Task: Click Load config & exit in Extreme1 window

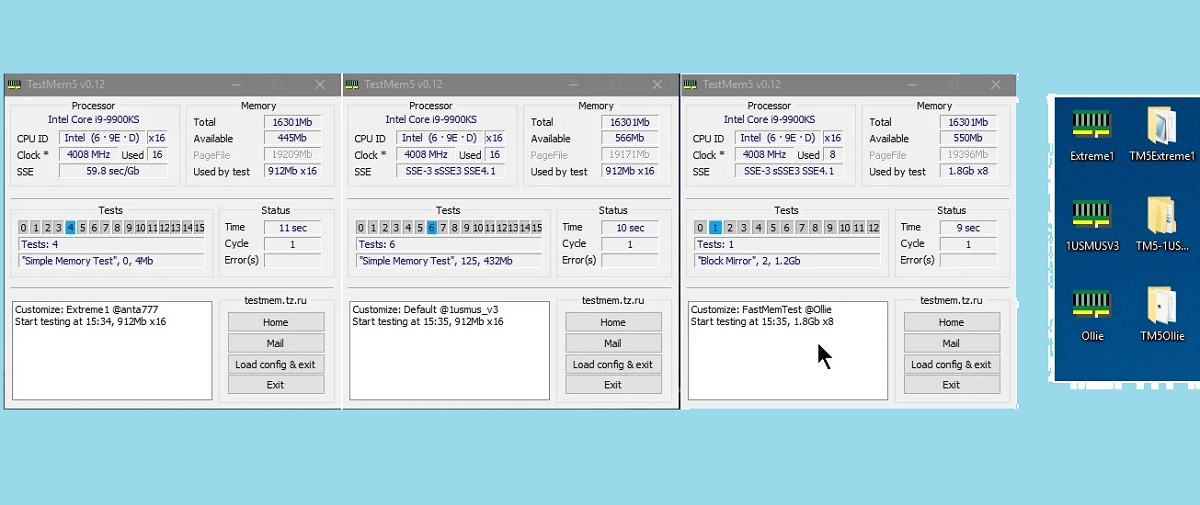Action: tap(276, 364)
